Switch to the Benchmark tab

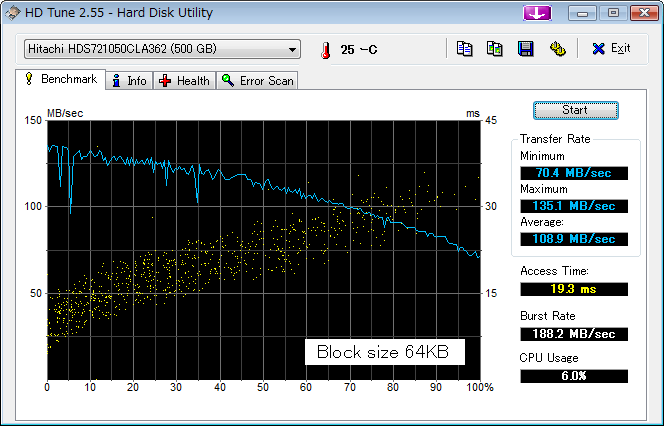pos(62,80)
